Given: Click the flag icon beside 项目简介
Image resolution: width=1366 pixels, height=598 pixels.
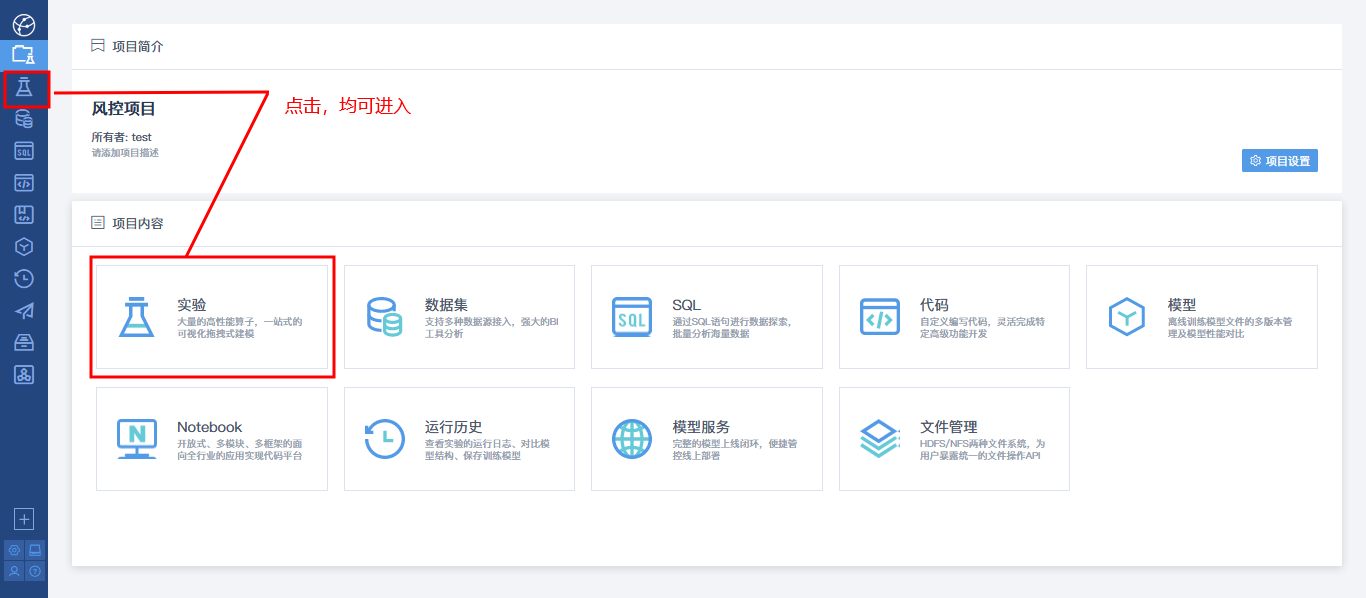Looking at the screenshot, I should pos(98,46).
